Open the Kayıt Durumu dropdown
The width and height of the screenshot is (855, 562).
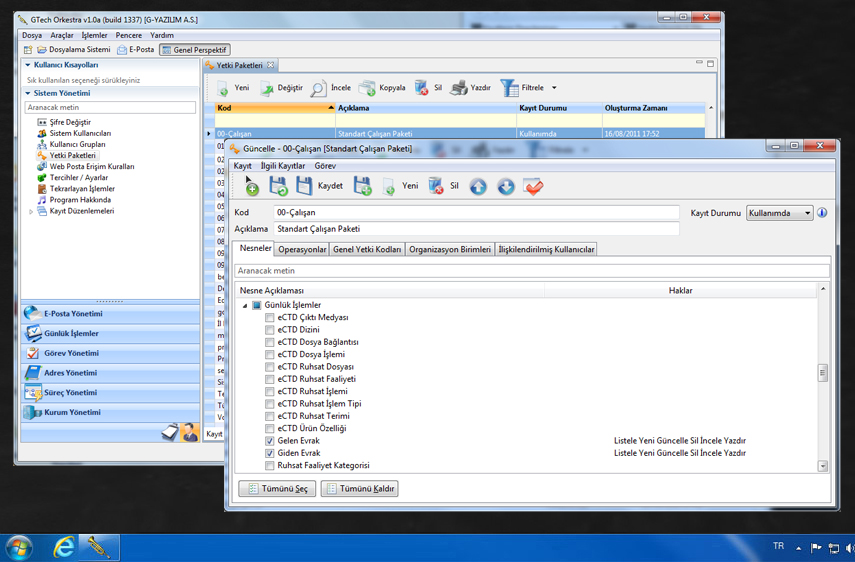(807, 213)
